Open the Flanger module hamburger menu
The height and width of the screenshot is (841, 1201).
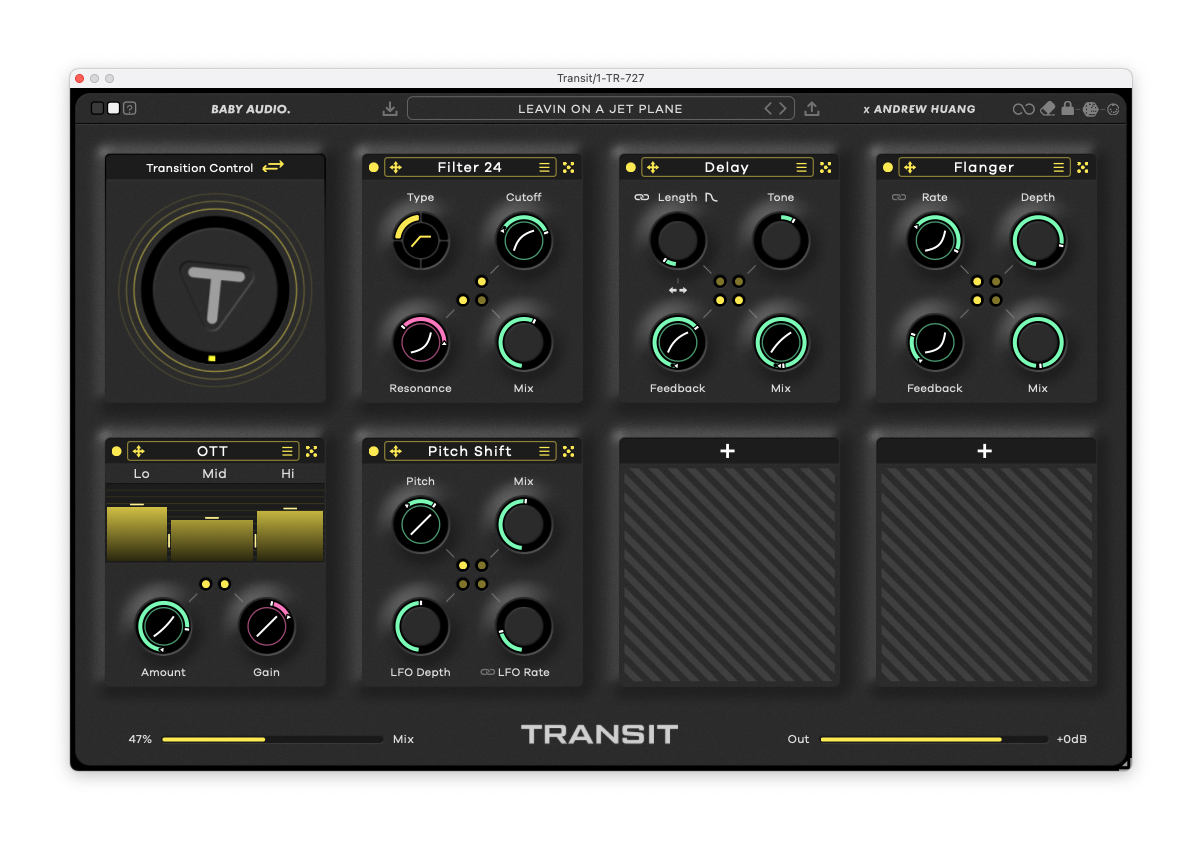point(1058,168)
